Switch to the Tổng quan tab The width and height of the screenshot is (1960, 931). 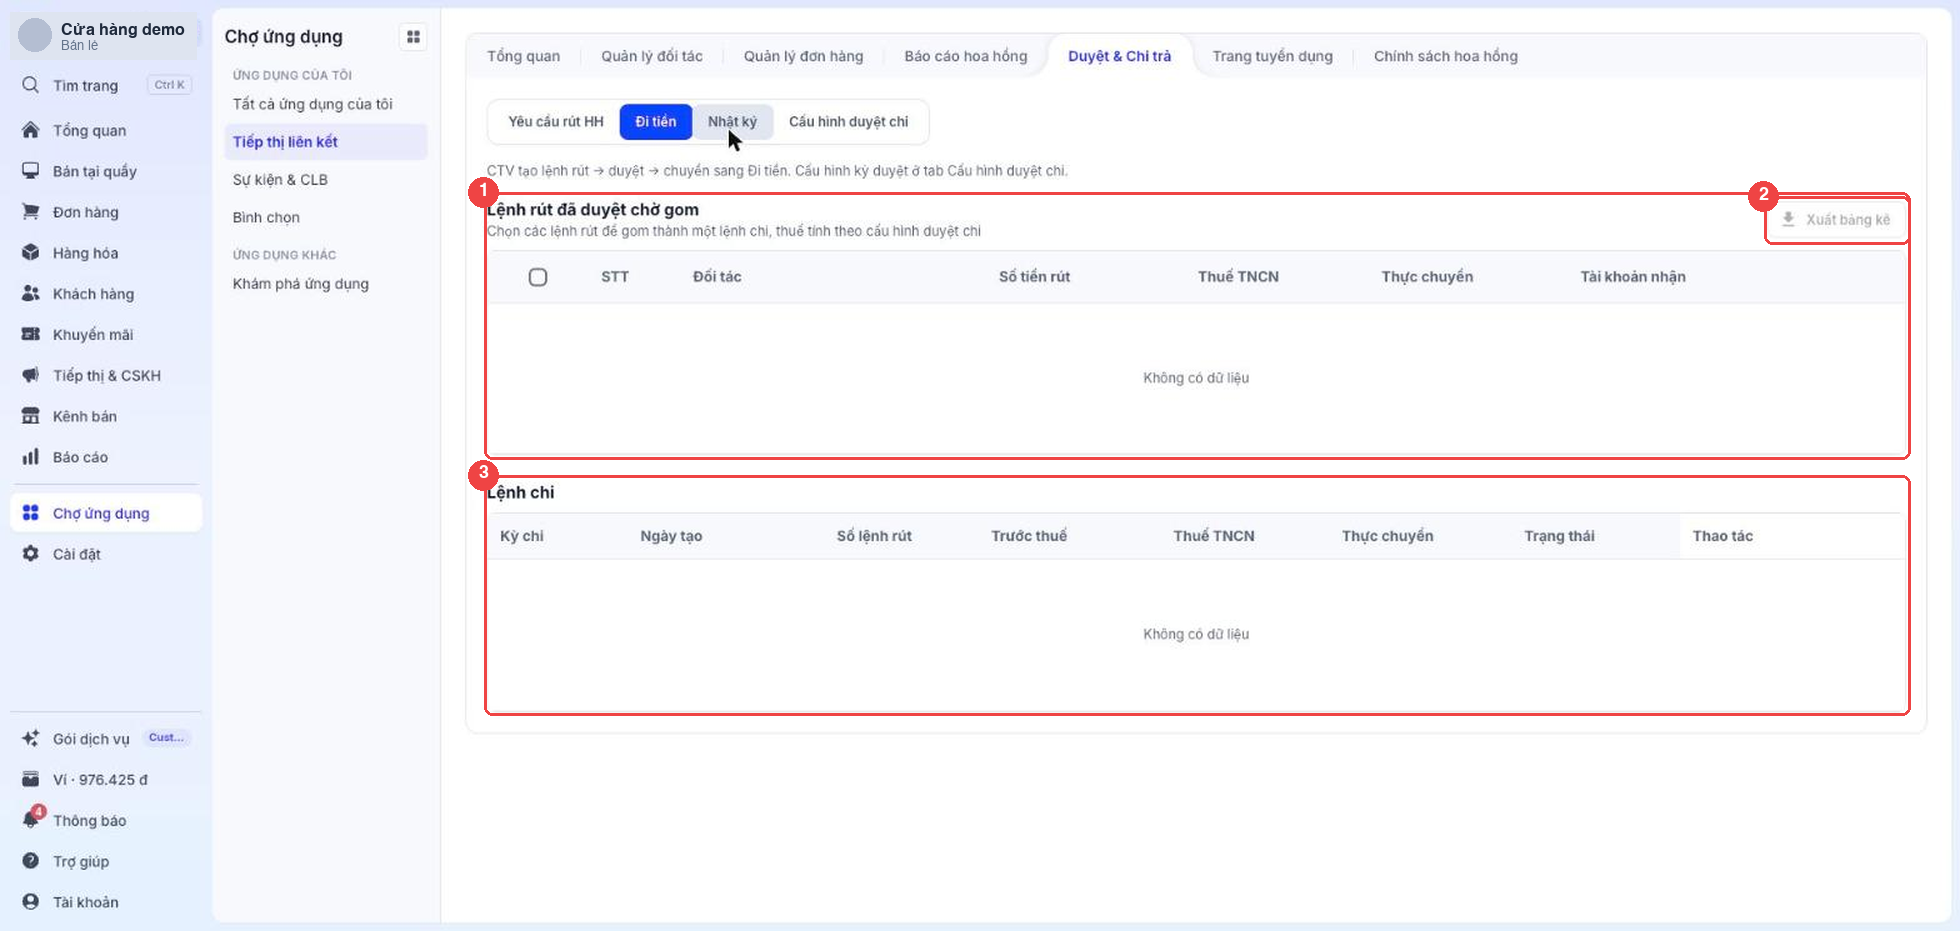[523, 56]
